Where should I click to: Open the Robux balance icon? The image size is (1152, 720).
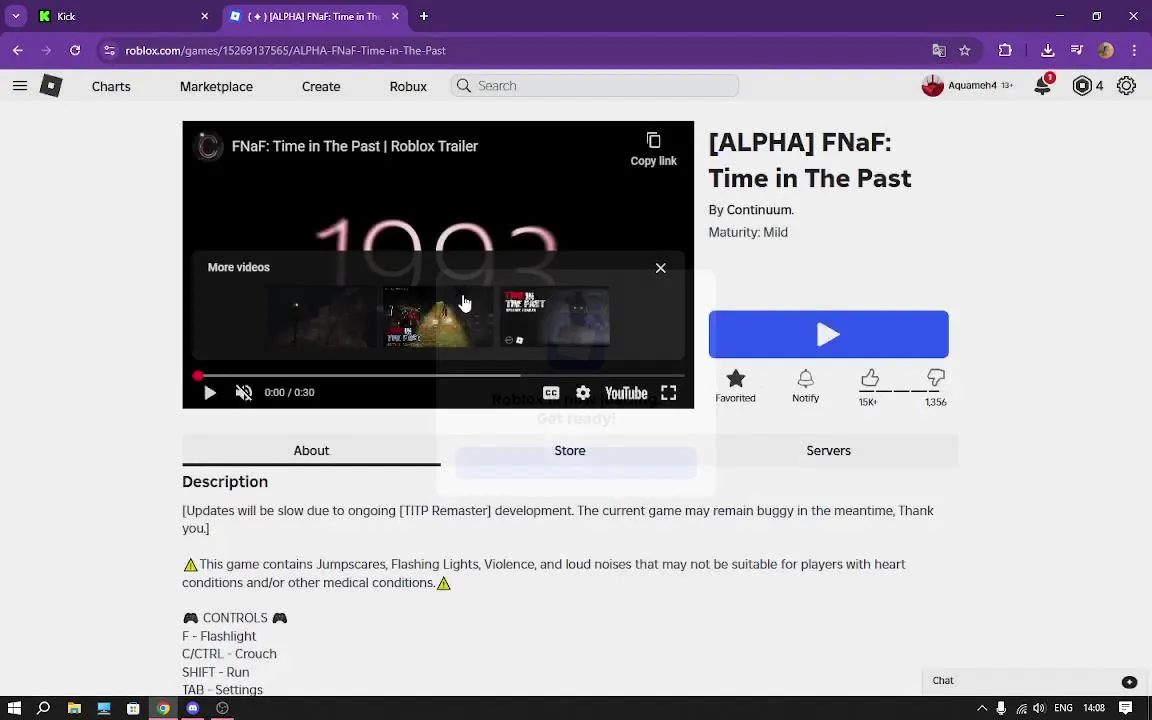(x=1082, y=86)
